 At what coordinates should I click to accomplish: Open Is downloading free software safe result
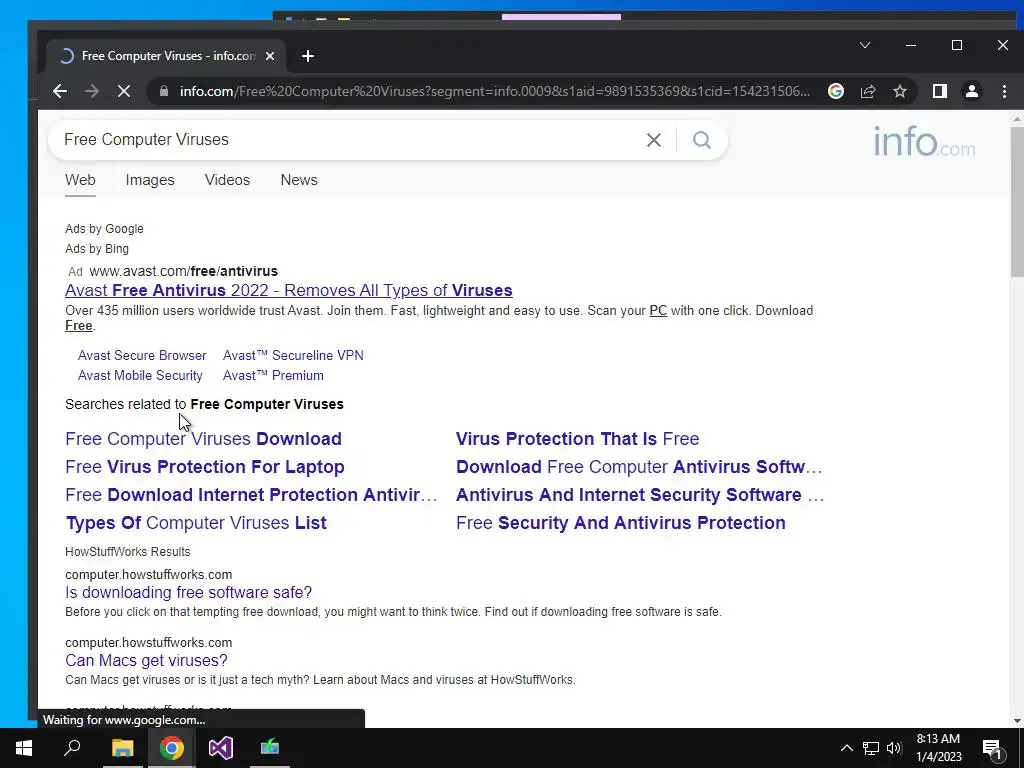188,592
